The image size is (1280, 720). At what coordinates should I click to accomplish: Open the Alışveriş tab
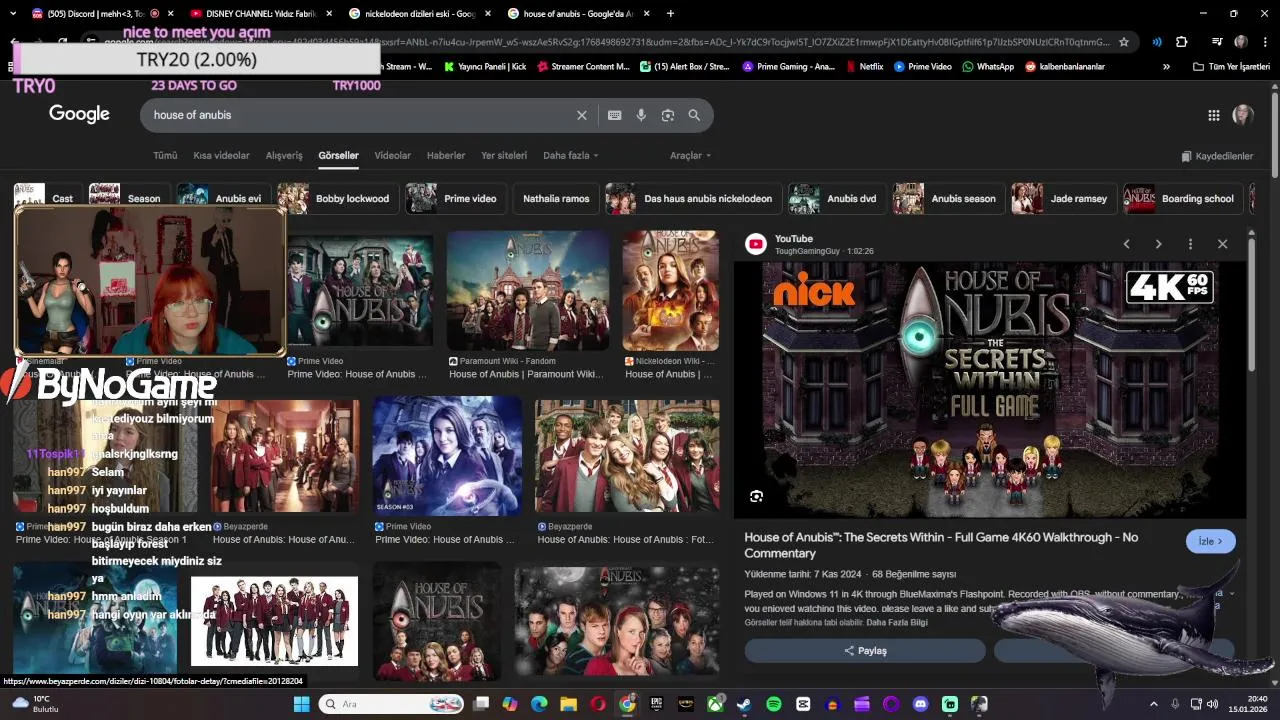[284, 156]
